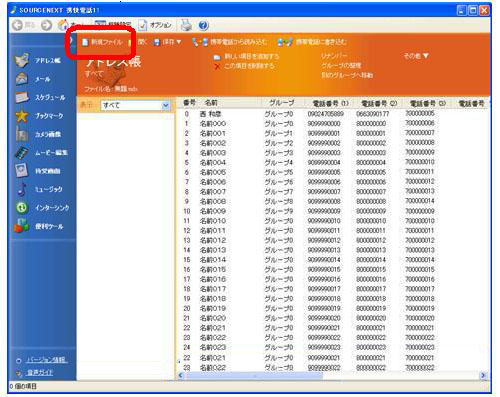Click the printer icon in toolbar
Screen dimensions: 500x397
(186, 25)
